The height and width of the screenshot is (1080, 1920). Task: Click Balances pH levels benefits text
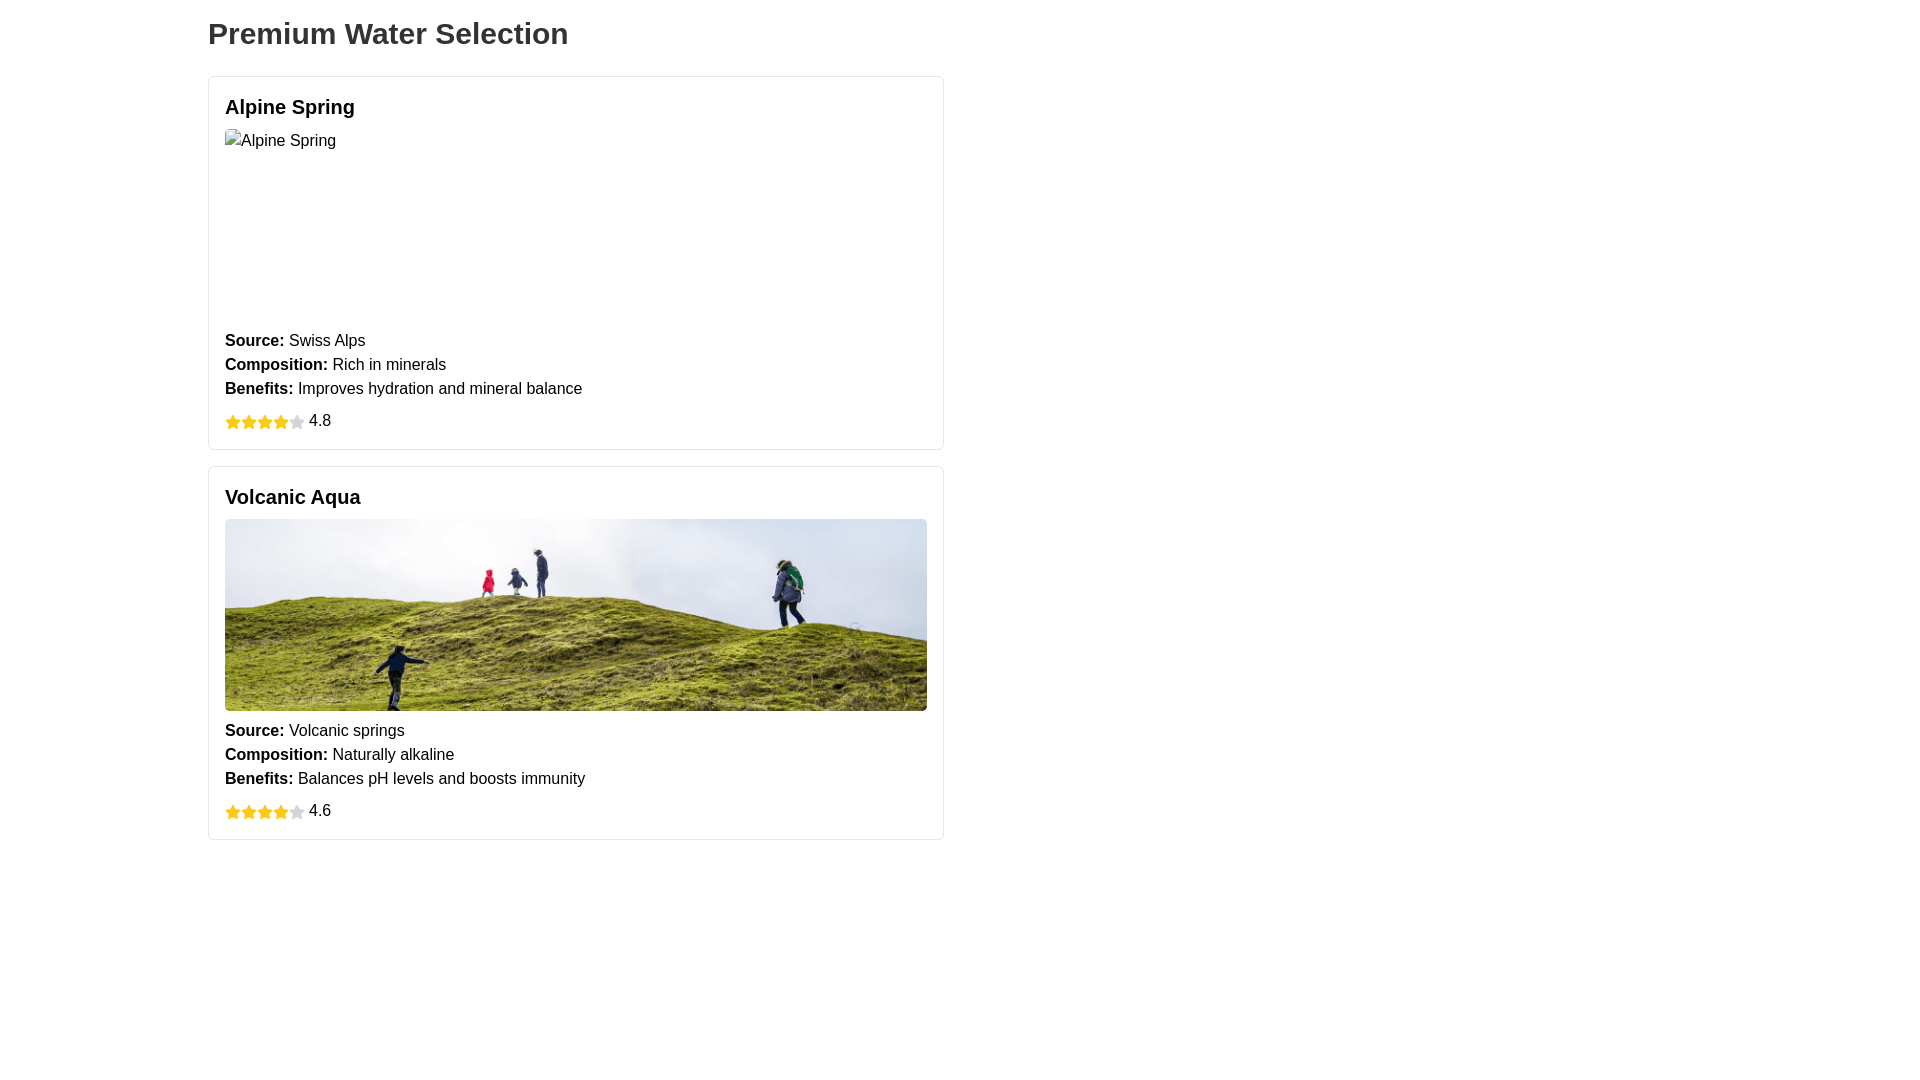coord(441,779)
